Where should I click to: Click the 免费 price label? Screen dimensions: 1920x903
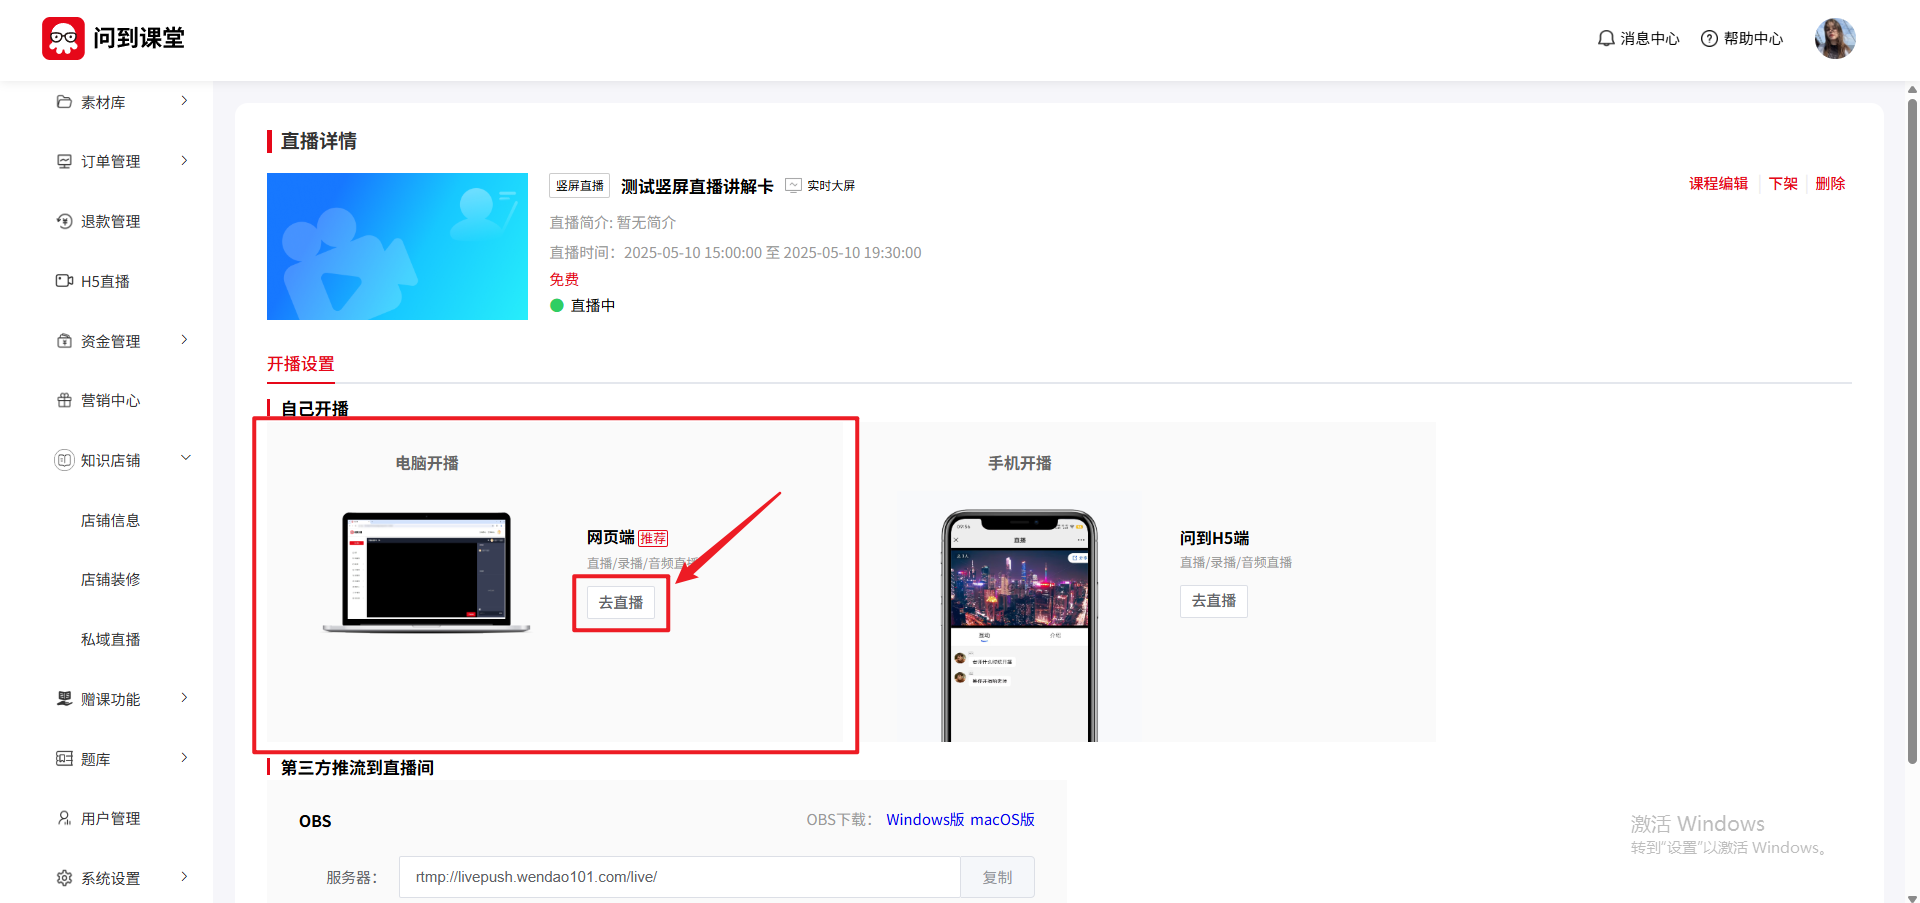564,280
